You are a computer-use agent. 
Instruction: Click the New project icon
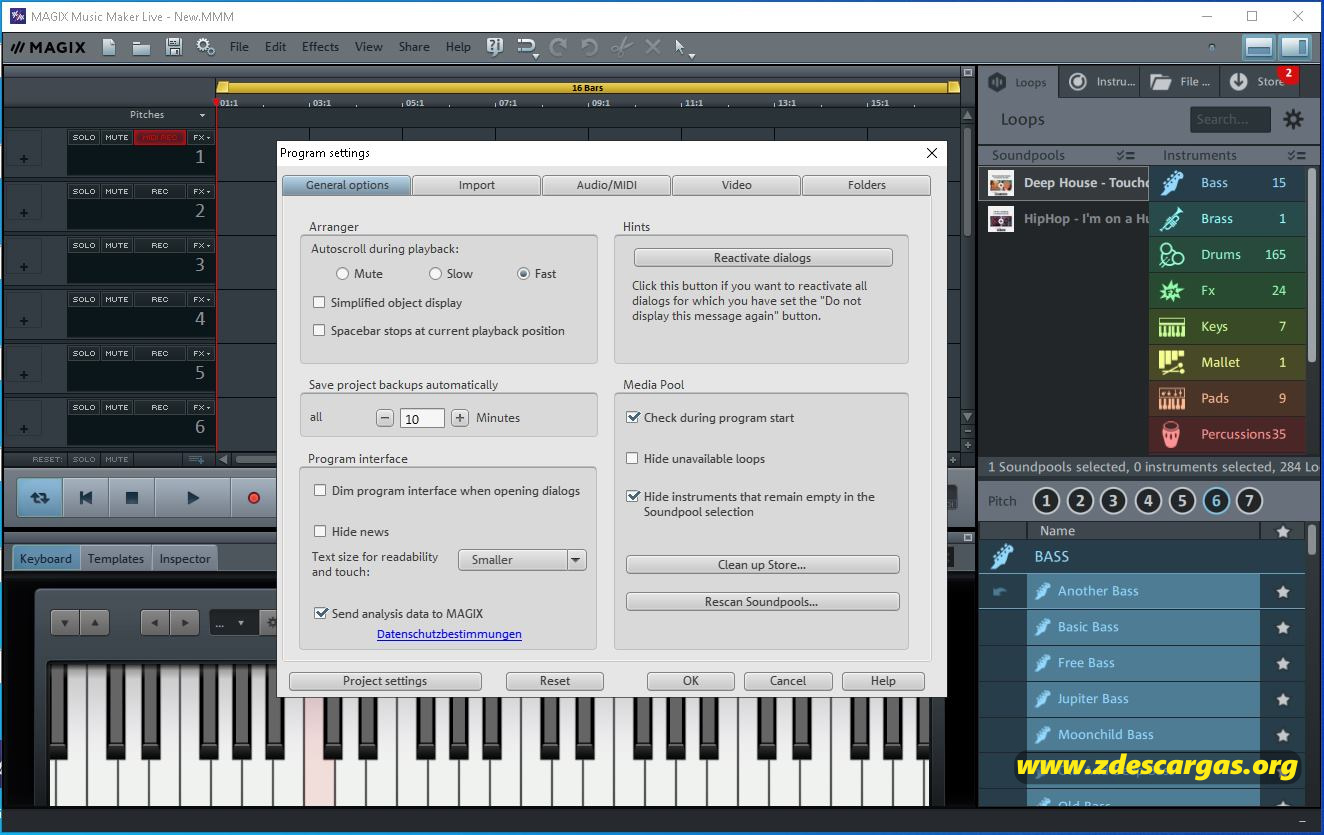pos(109,47)
